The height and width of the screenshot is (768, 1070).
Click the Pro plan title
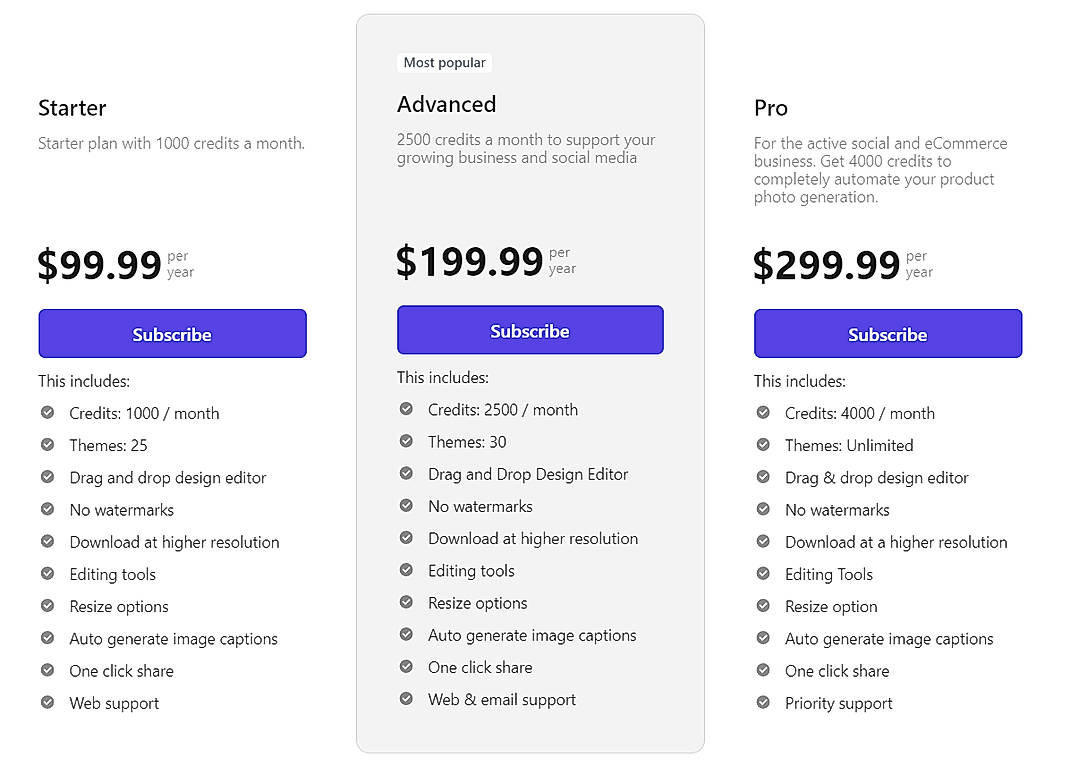pyautogui.click(x=771, y=108)
